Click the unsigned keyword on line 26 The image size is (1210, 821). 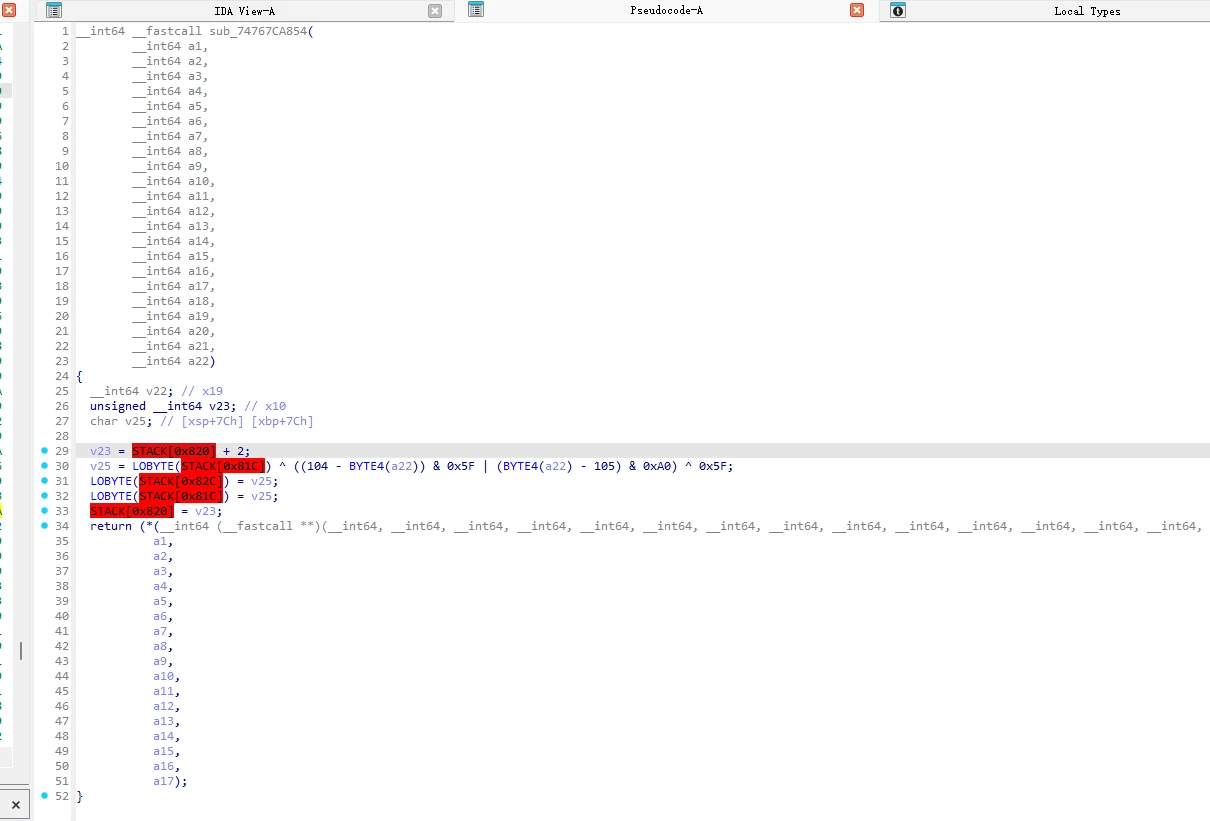click(118, 406)
